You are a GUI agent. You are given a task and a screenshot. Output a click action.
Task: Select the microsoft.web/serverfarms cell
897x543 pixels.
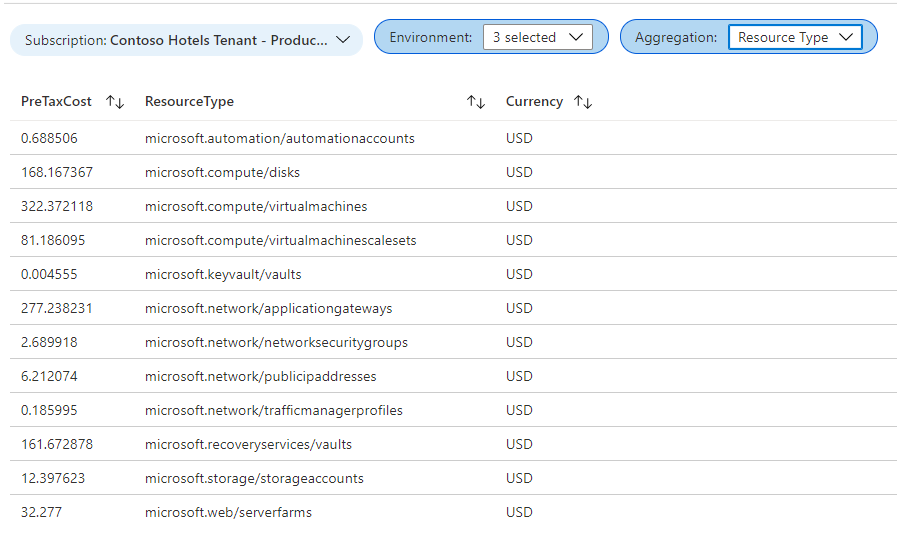point(228,512)
